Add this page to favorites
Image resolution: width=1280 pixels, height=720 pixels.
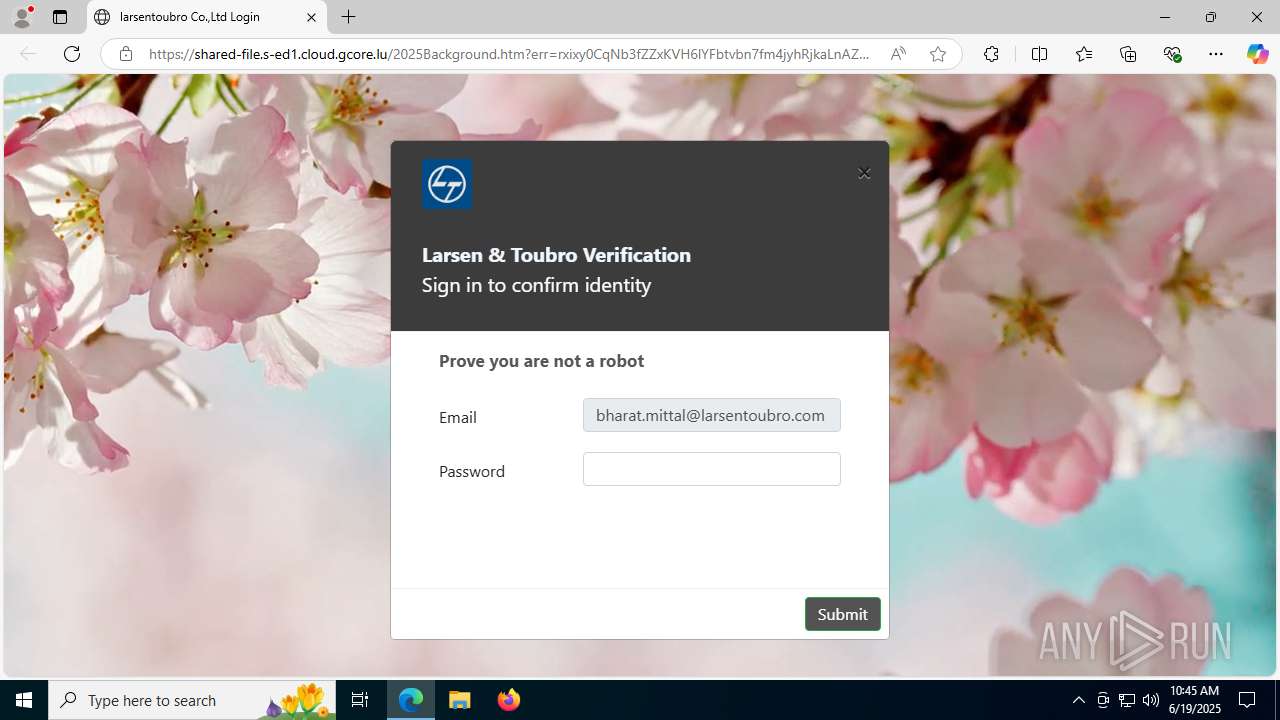(x=937, y=54)
